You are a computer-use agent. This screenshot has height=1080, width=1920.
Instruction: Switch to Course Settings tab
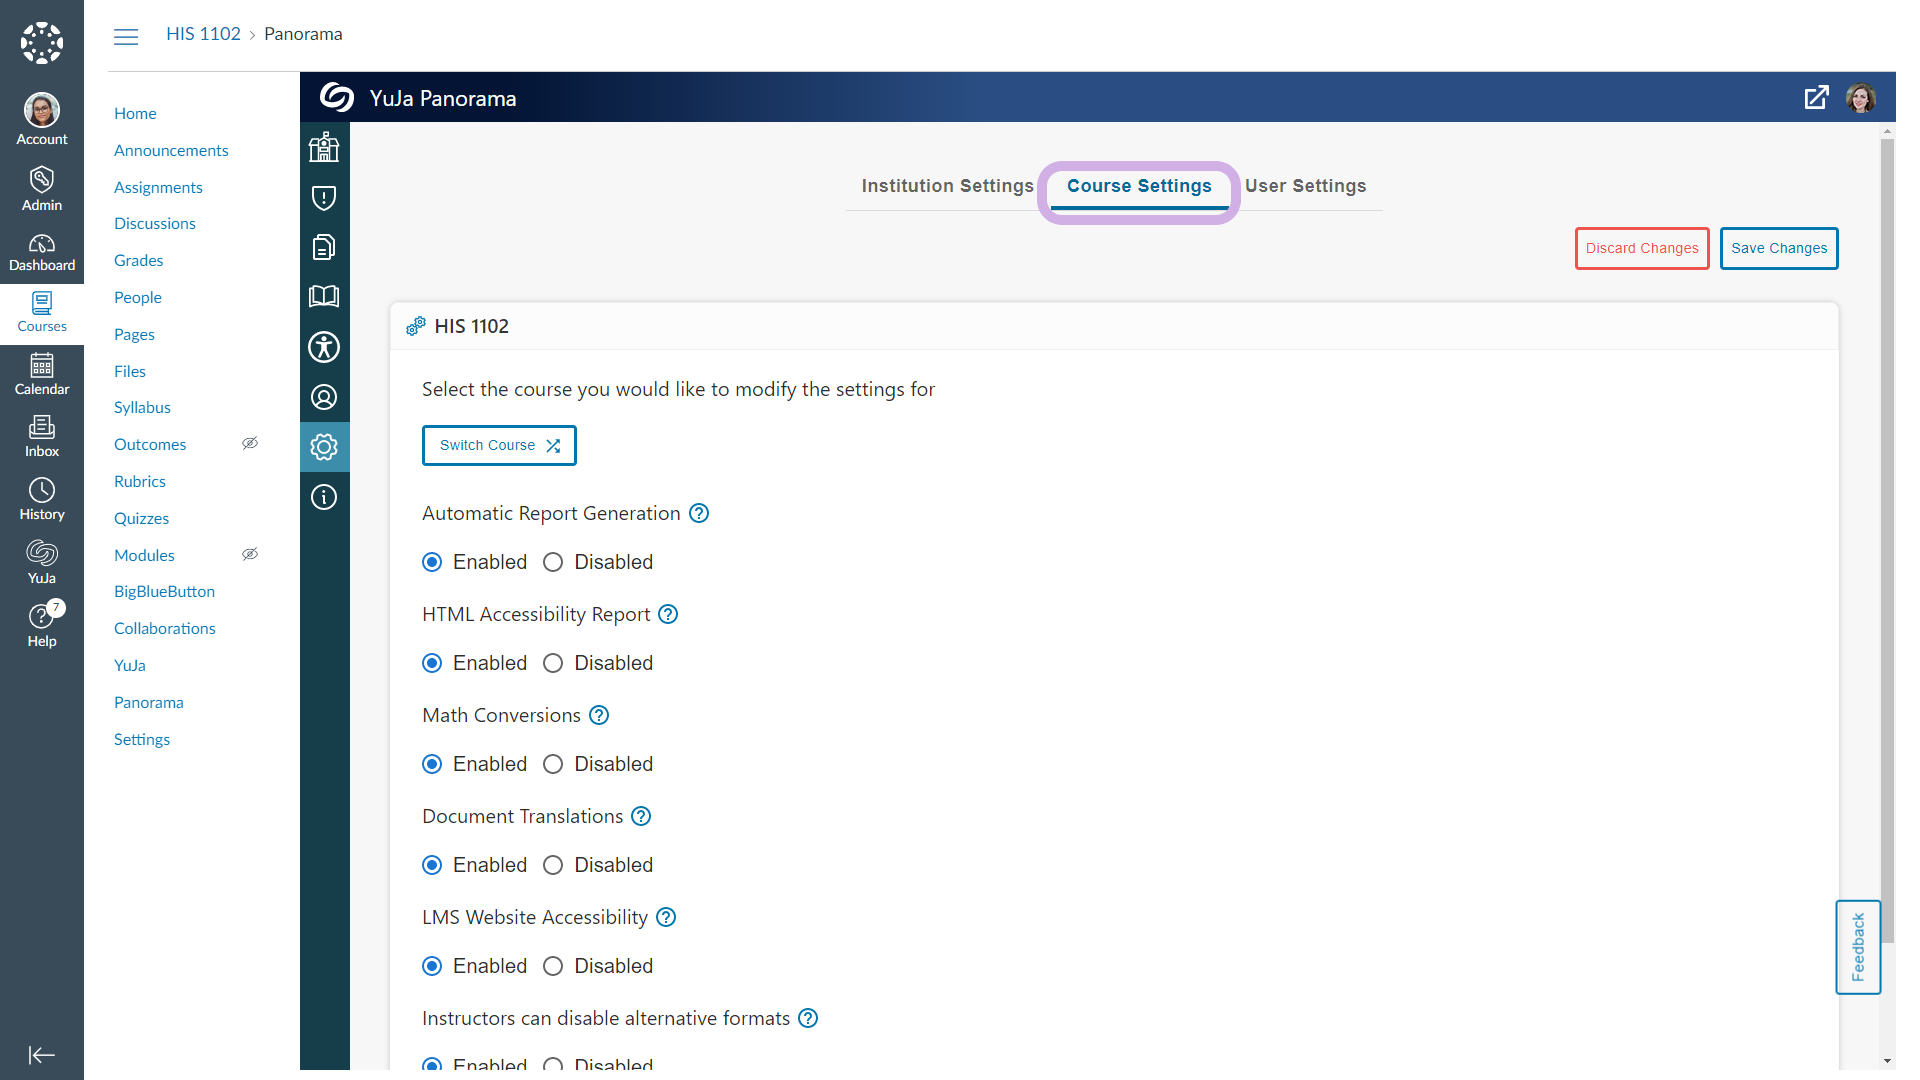coord(1139,186)
